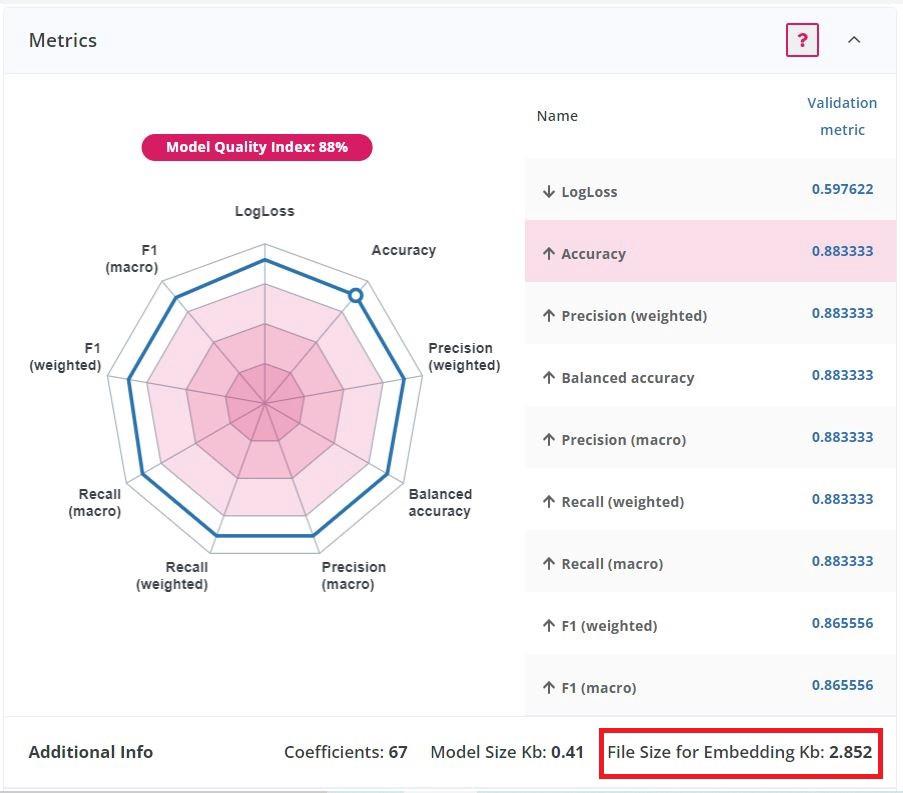Click the Name column header
This screenshot has width=903, height=793.
pos(557,116)
